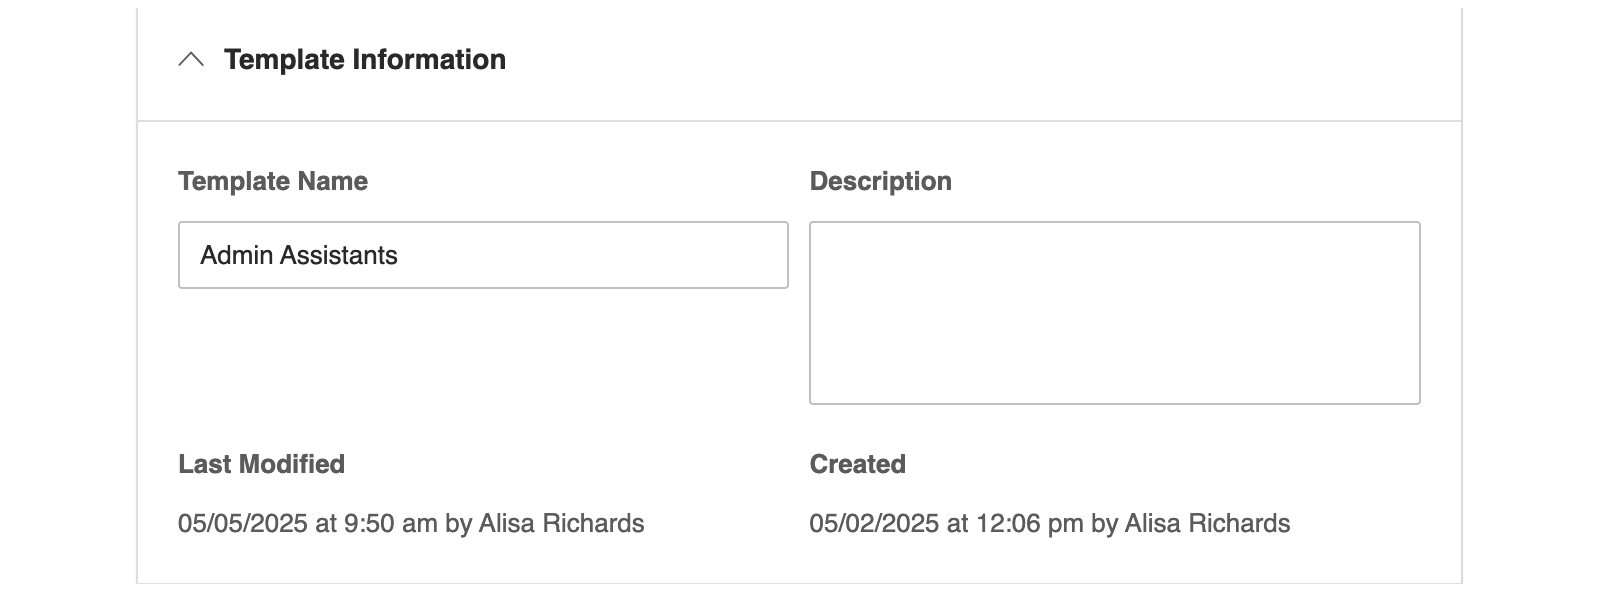Image resolution: width=1600 pixels, height=596 pixels.
Task: Click inside the Description text area
Action: pyautogui.click(x=1114, y=313)
